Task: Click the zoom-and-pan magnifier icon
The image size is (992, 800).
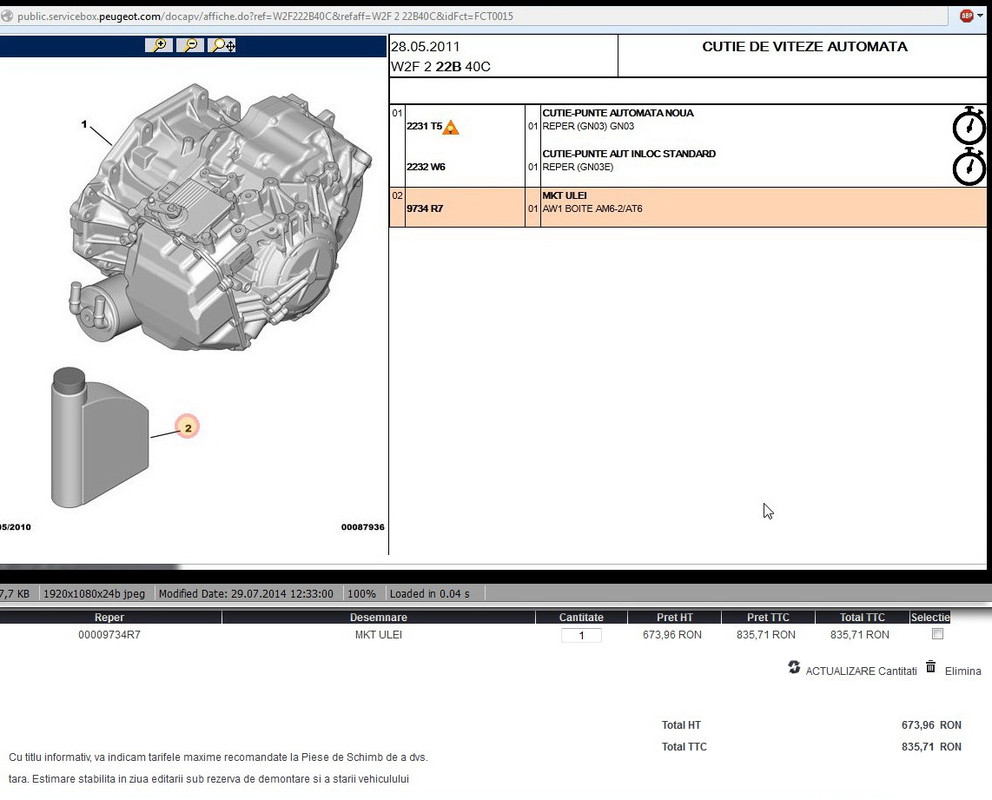Action: (223, 46)
